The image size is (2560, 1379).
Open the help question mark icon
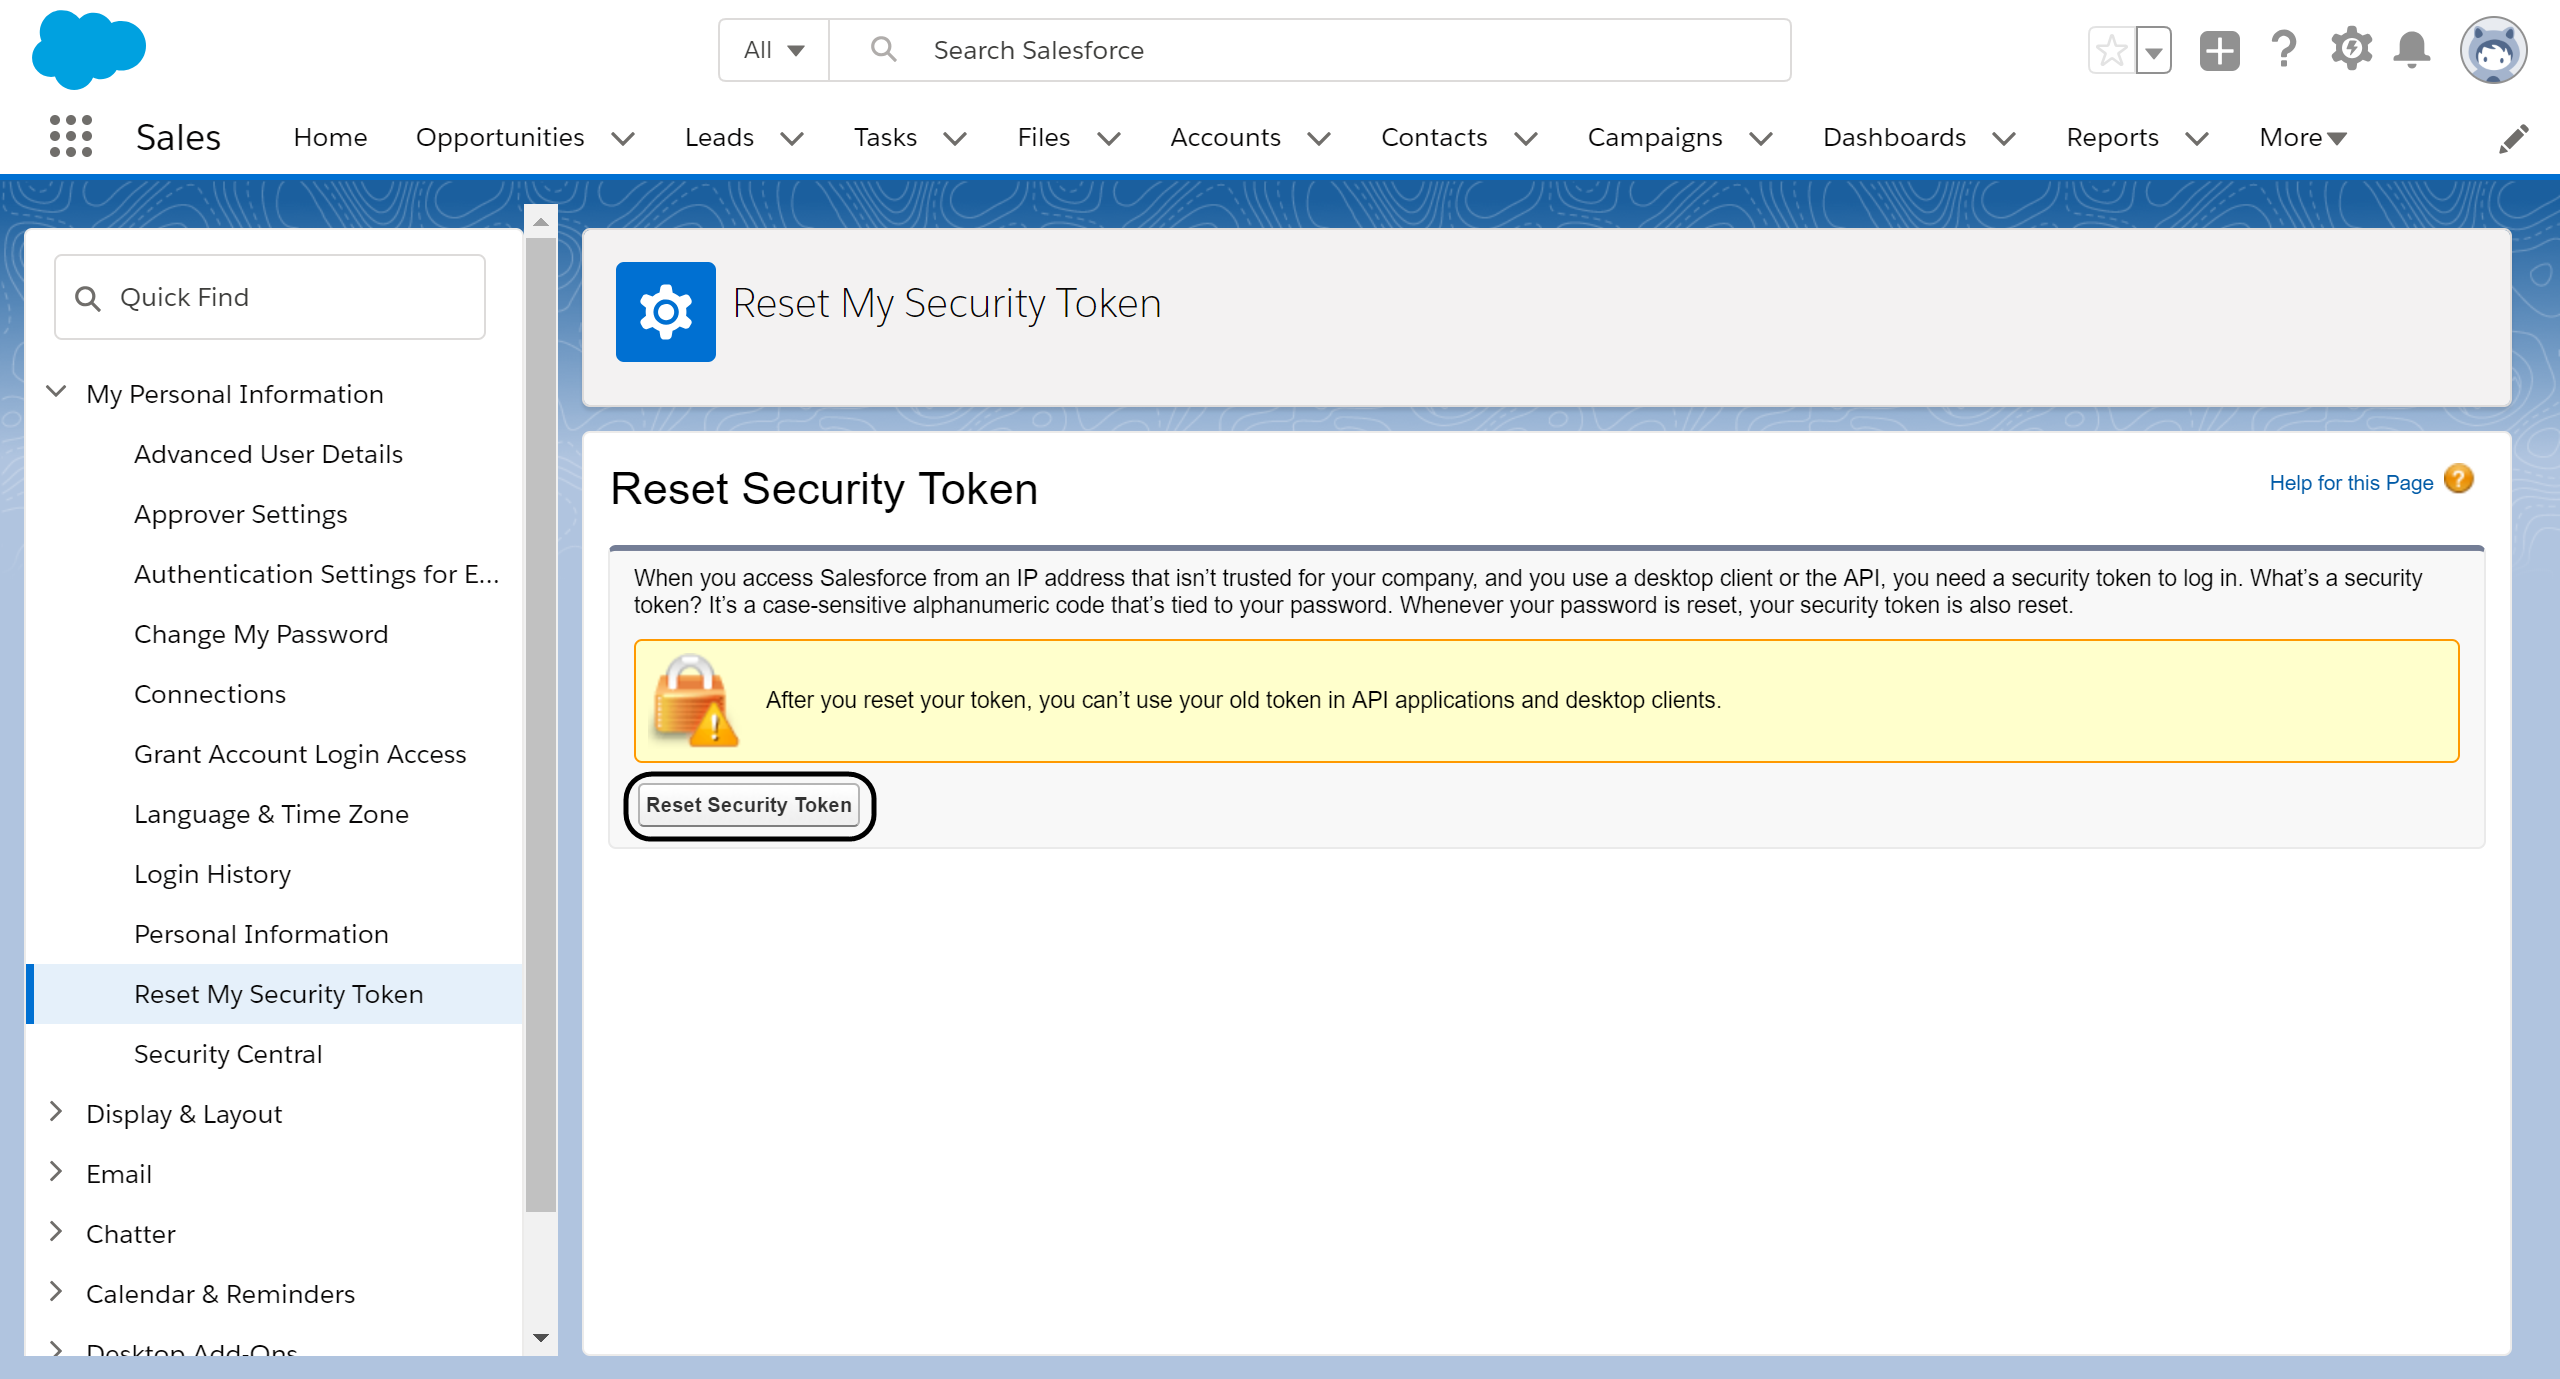point(2283,50)
